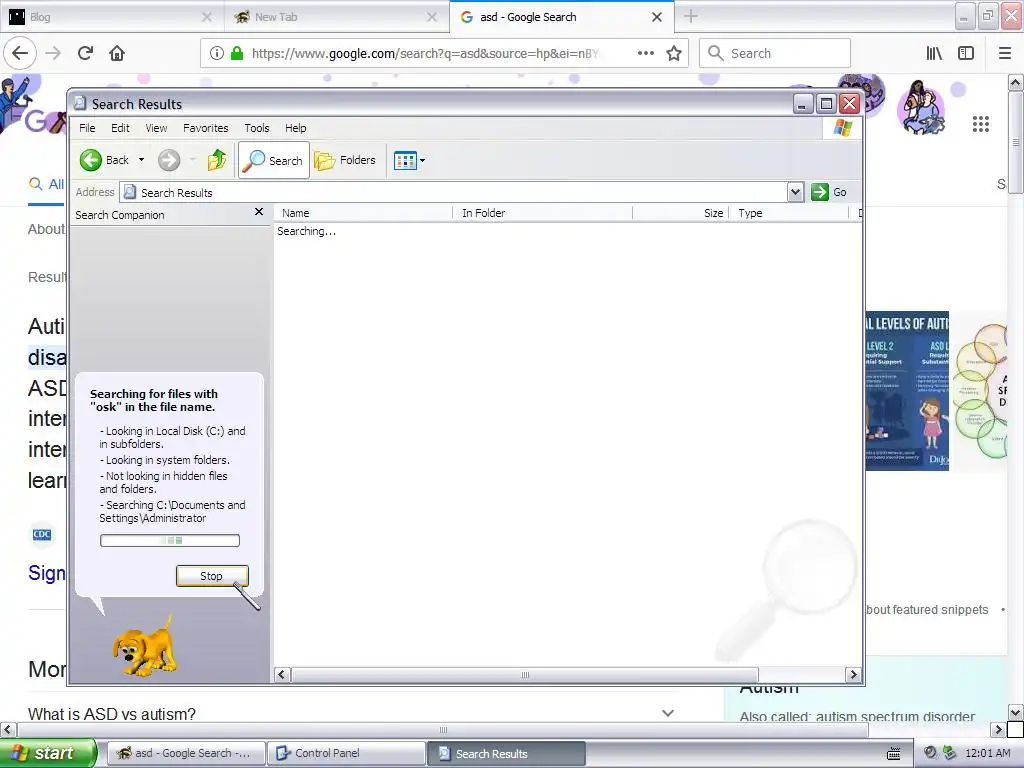Close the Search Companion pane
The image size is (1024, 768).
pyautogui.click(x=259, y=212)
